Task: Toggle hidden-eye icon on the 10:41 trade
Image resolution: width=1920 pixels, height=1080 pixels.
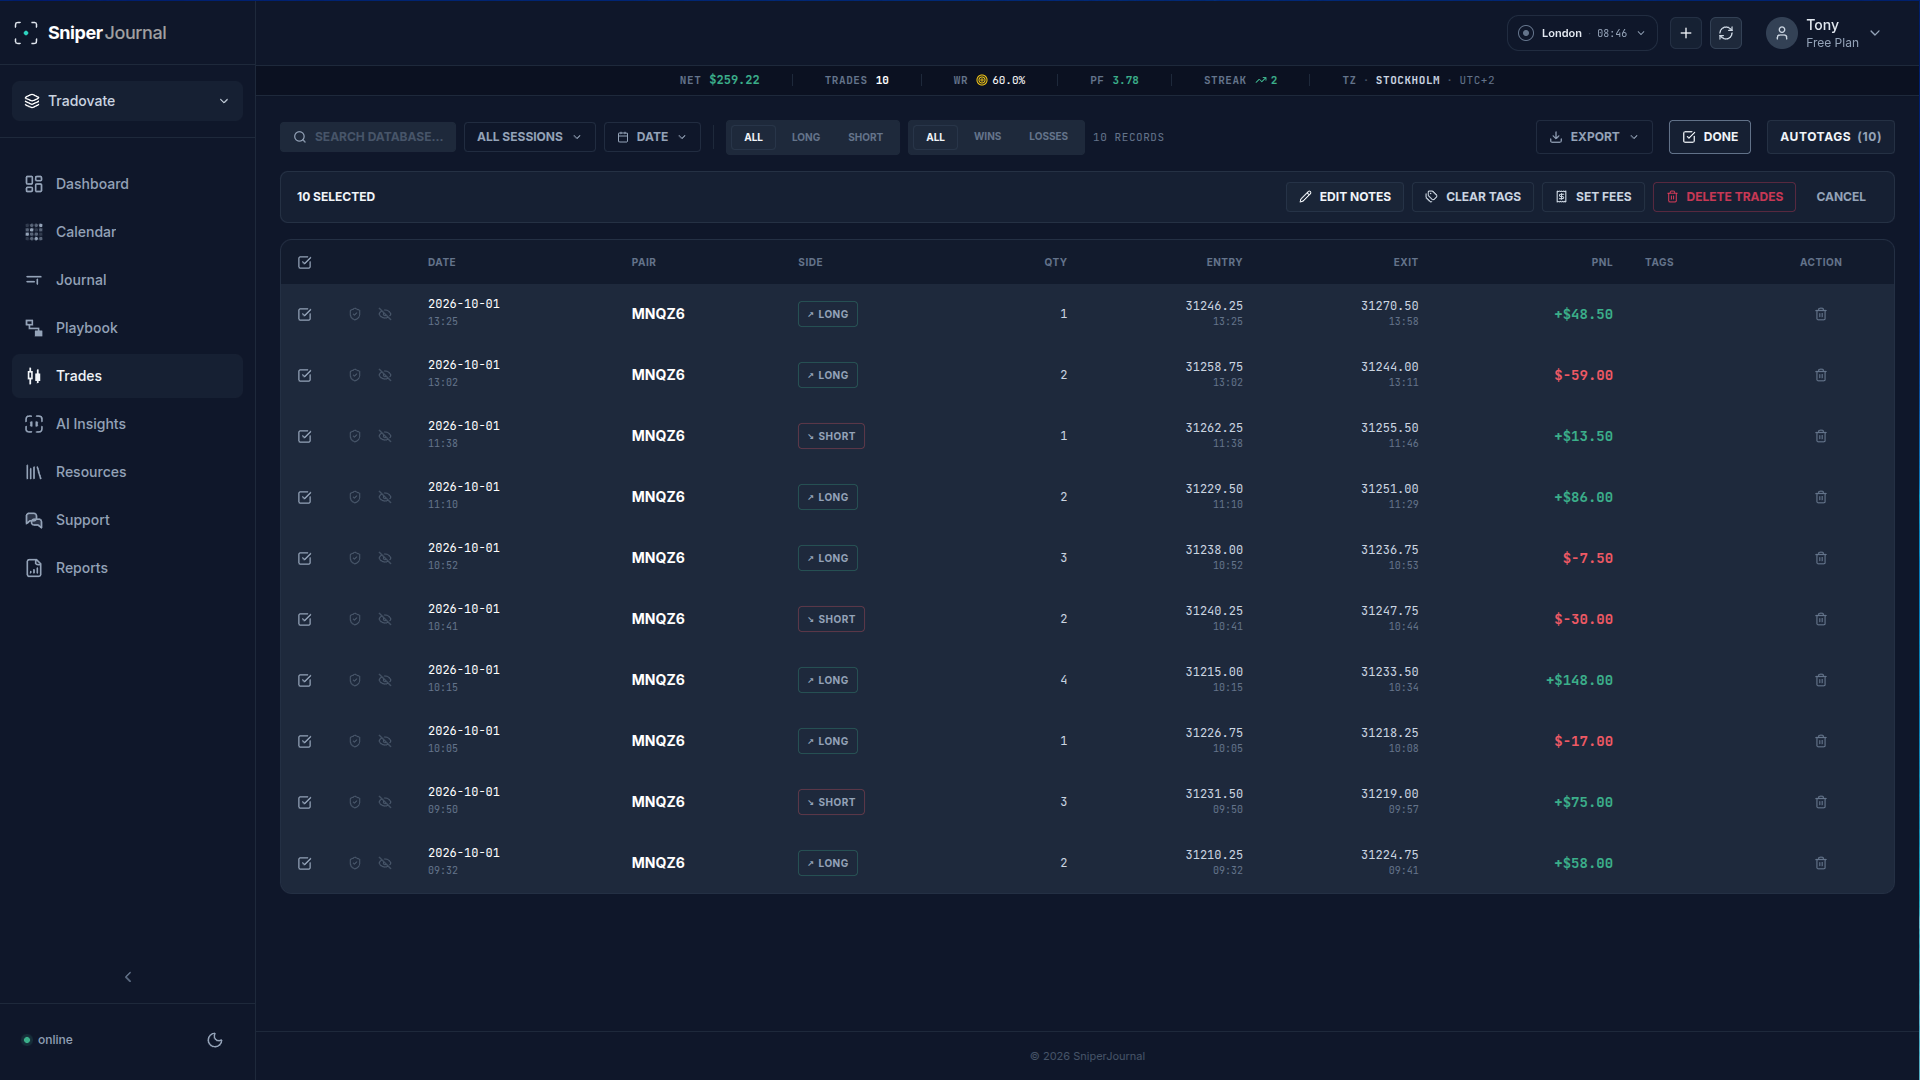Action: (385, 619)
